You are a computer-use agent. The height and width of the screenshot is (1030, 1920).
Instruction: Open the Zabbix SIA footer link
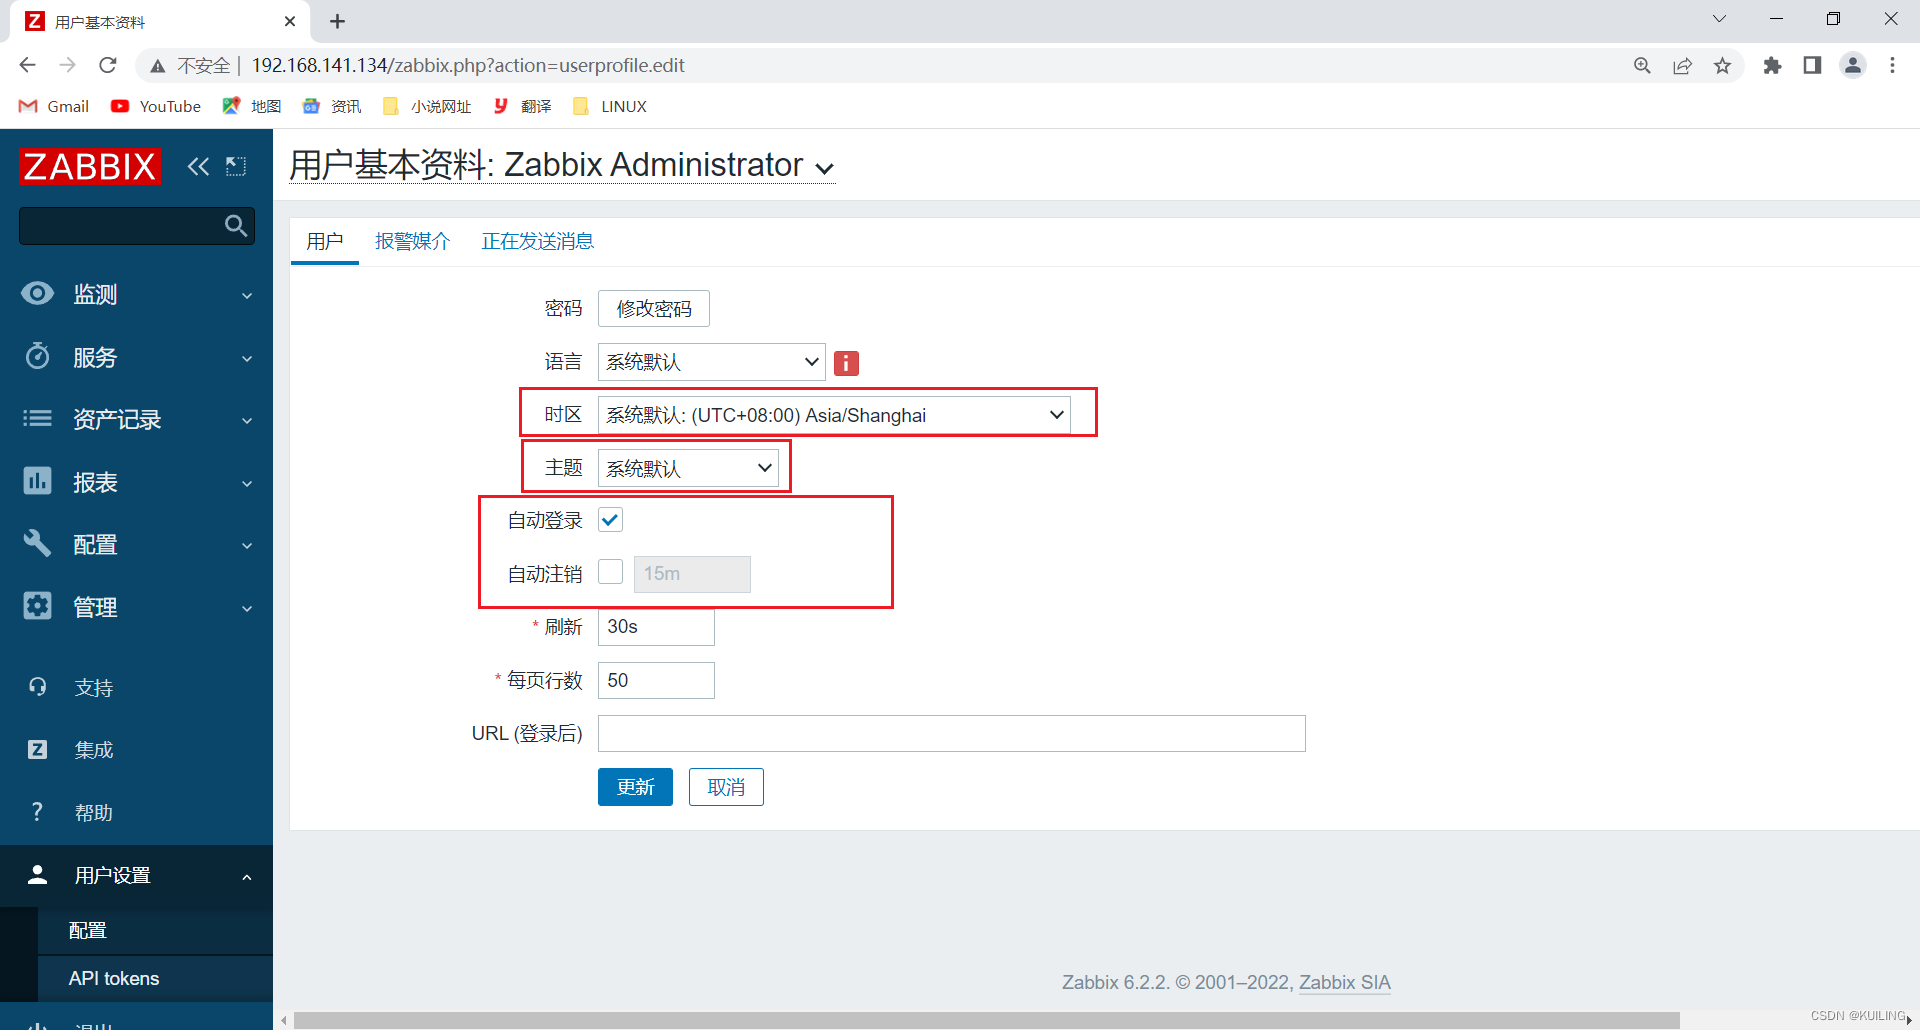tap(1345, 982)
